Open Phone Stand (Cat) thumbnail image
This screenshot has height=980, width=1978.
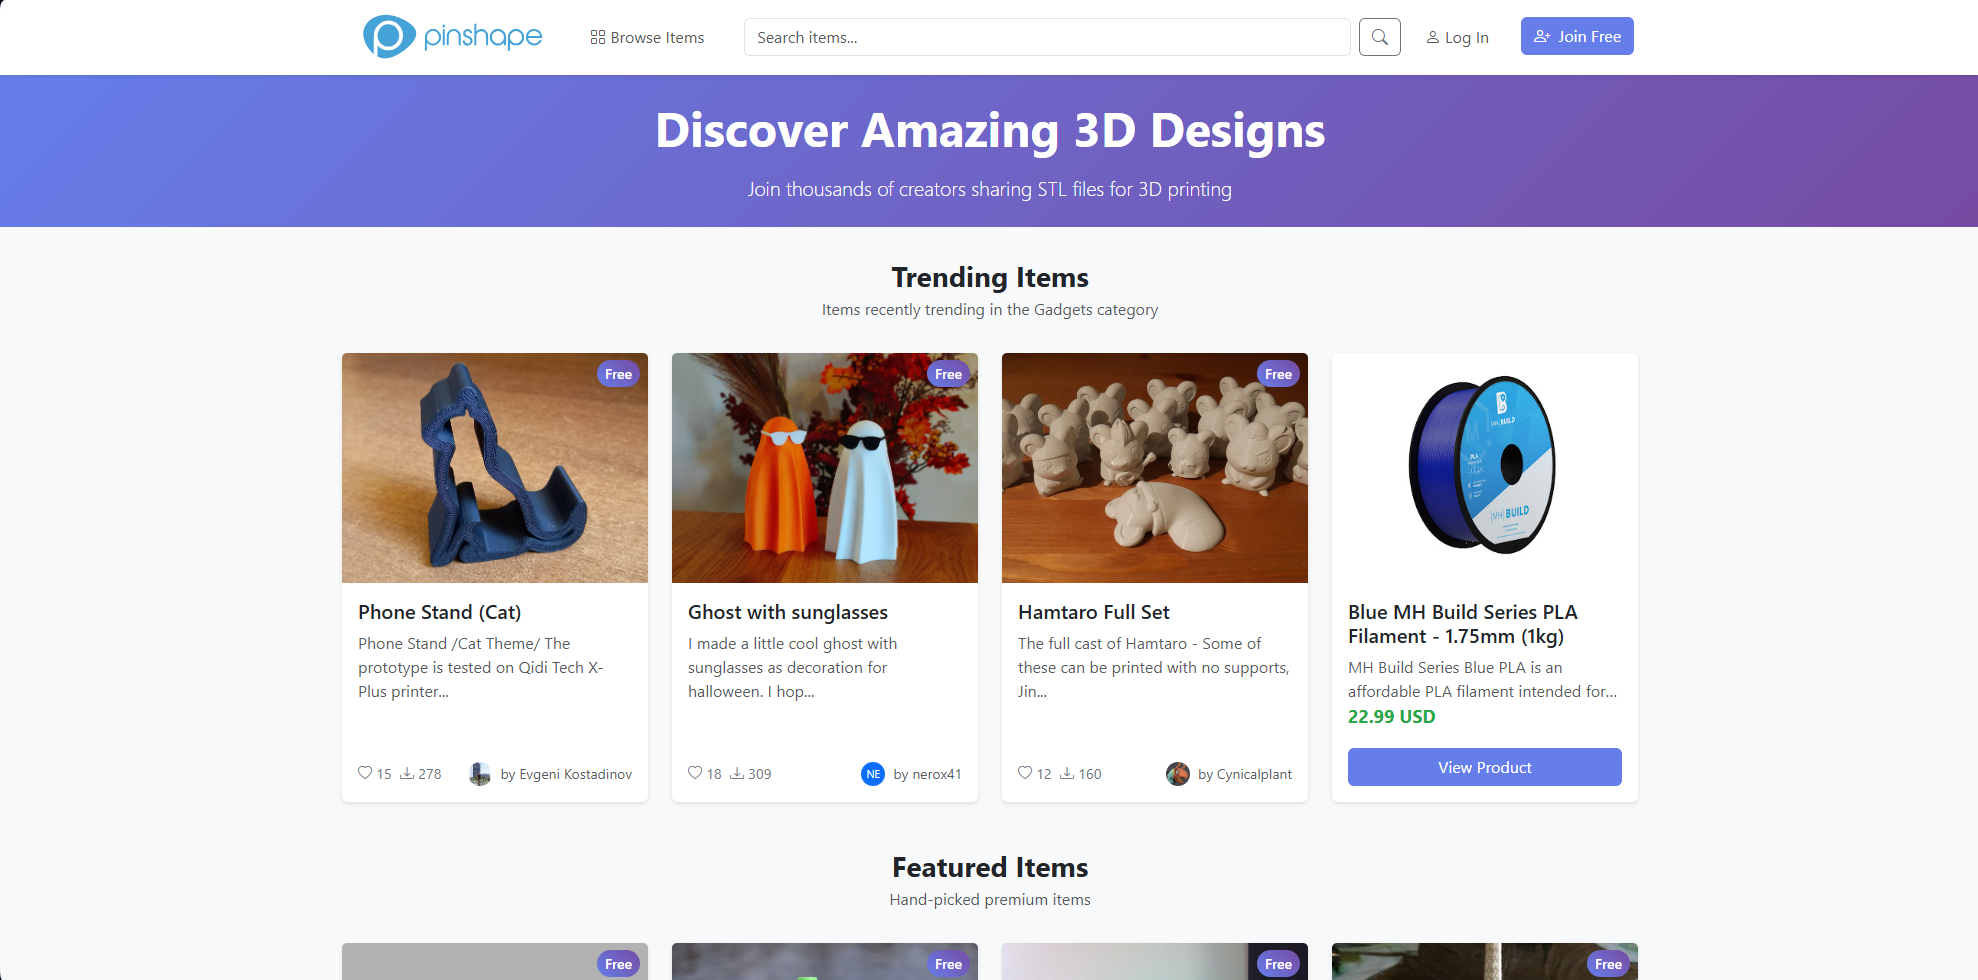[x=495, y=468]
